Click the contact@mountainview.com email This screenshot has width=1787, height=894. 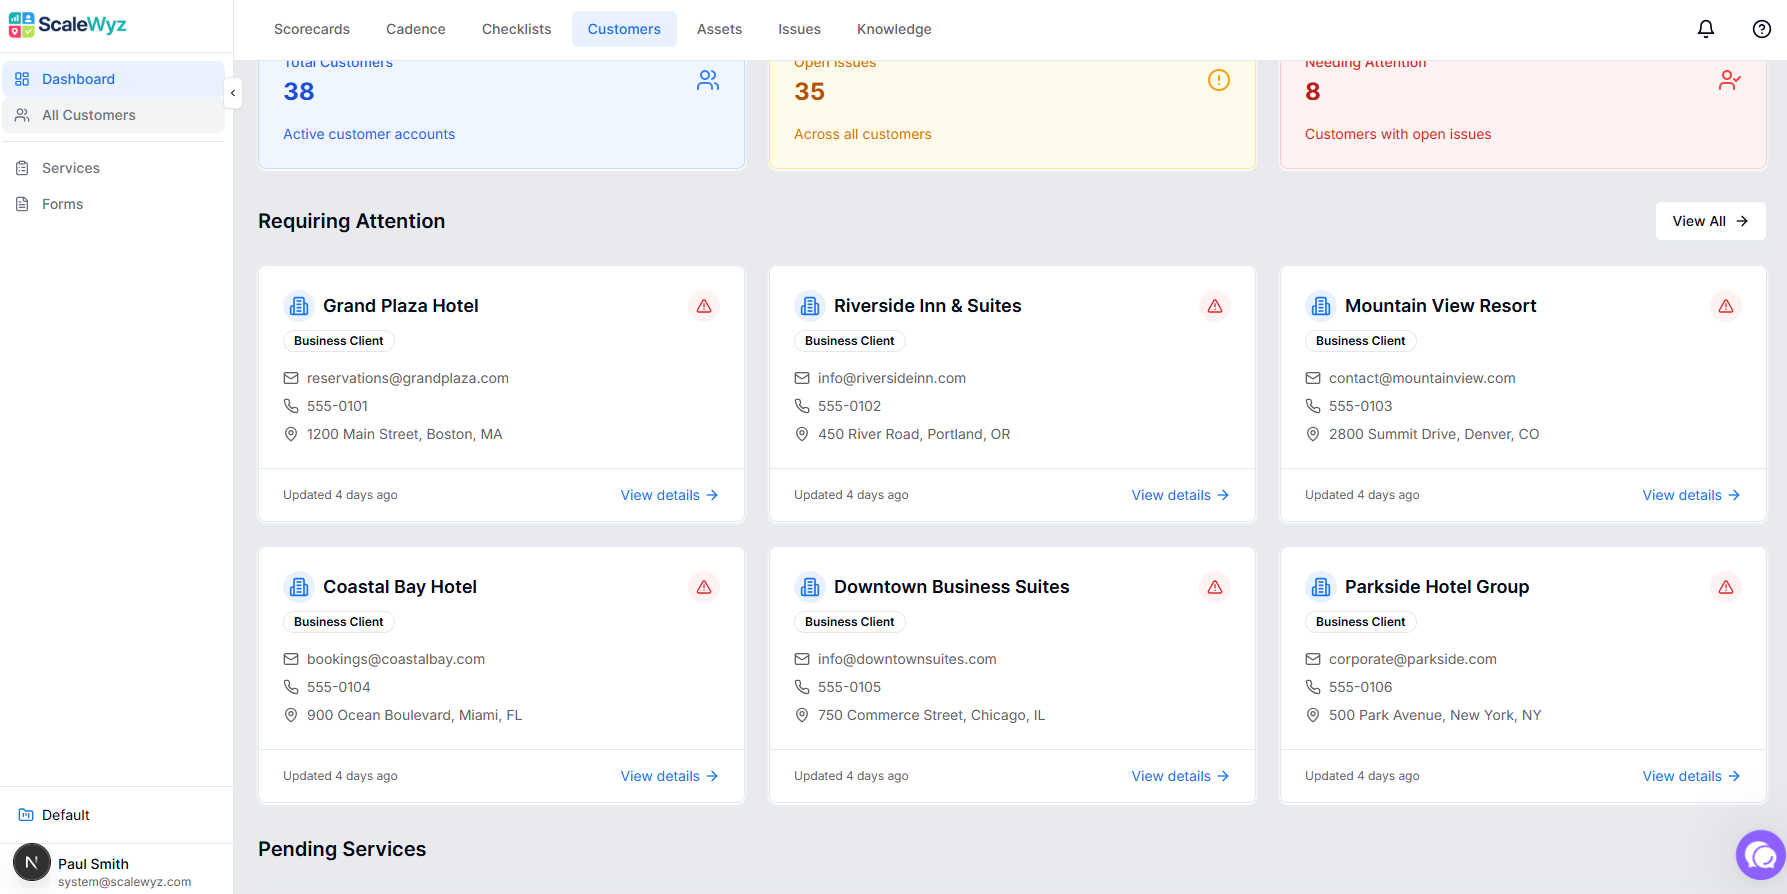1422,378
